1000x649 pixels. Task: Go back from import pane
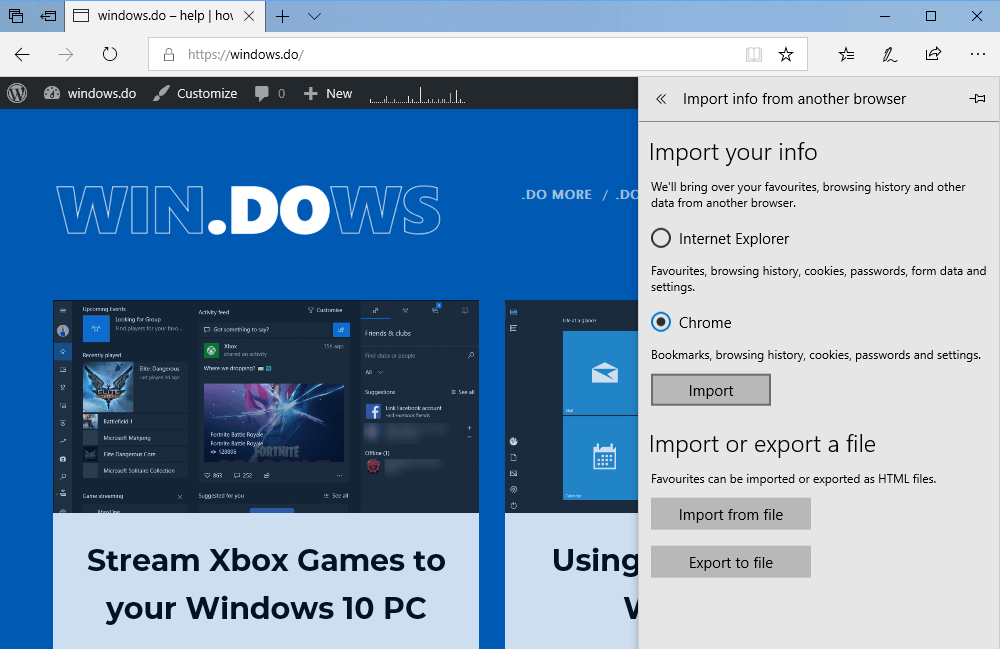pyautogui.click(x=661, y=99)
